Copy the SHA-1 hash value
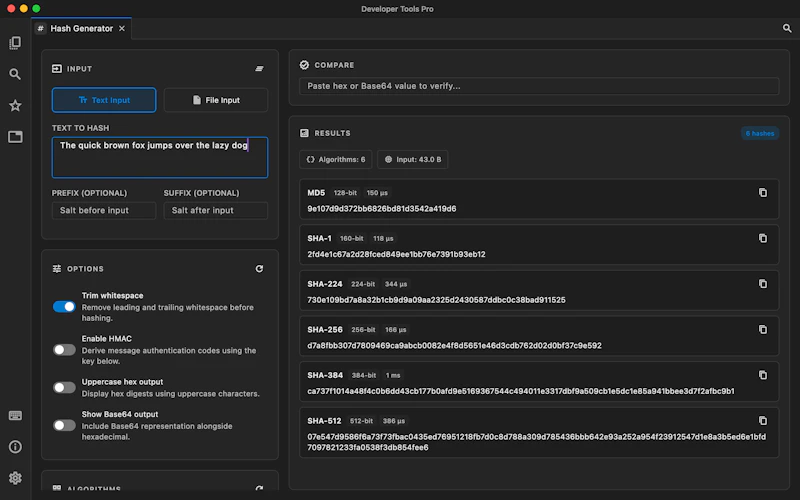Image resolution: width=800 pixels, height=500 pixels. click(x=763, y=238)
